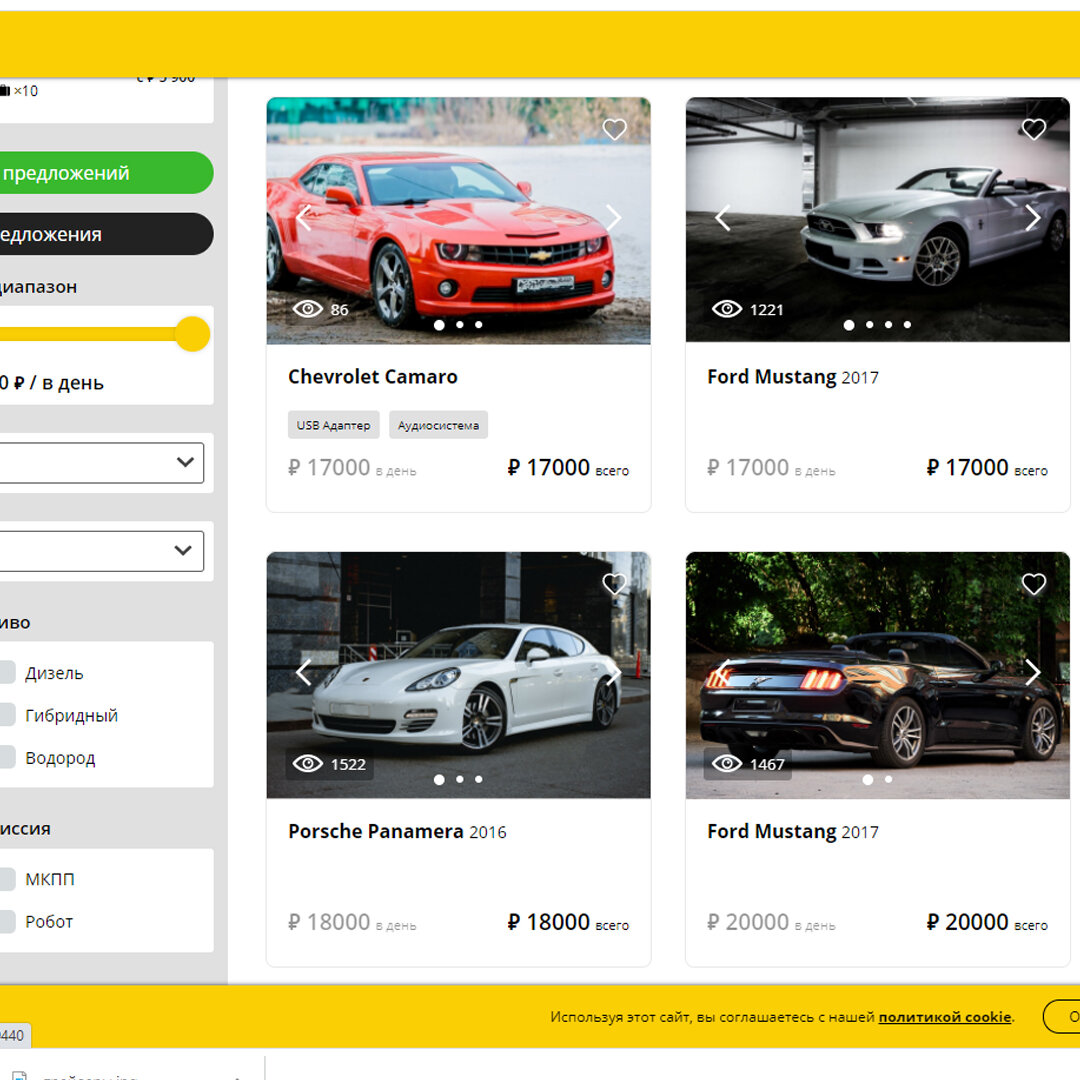The width and height of the screenshot is (1080, 1080).
Task: Check the МКПП transmission checkbox
Action: point(7,879)
